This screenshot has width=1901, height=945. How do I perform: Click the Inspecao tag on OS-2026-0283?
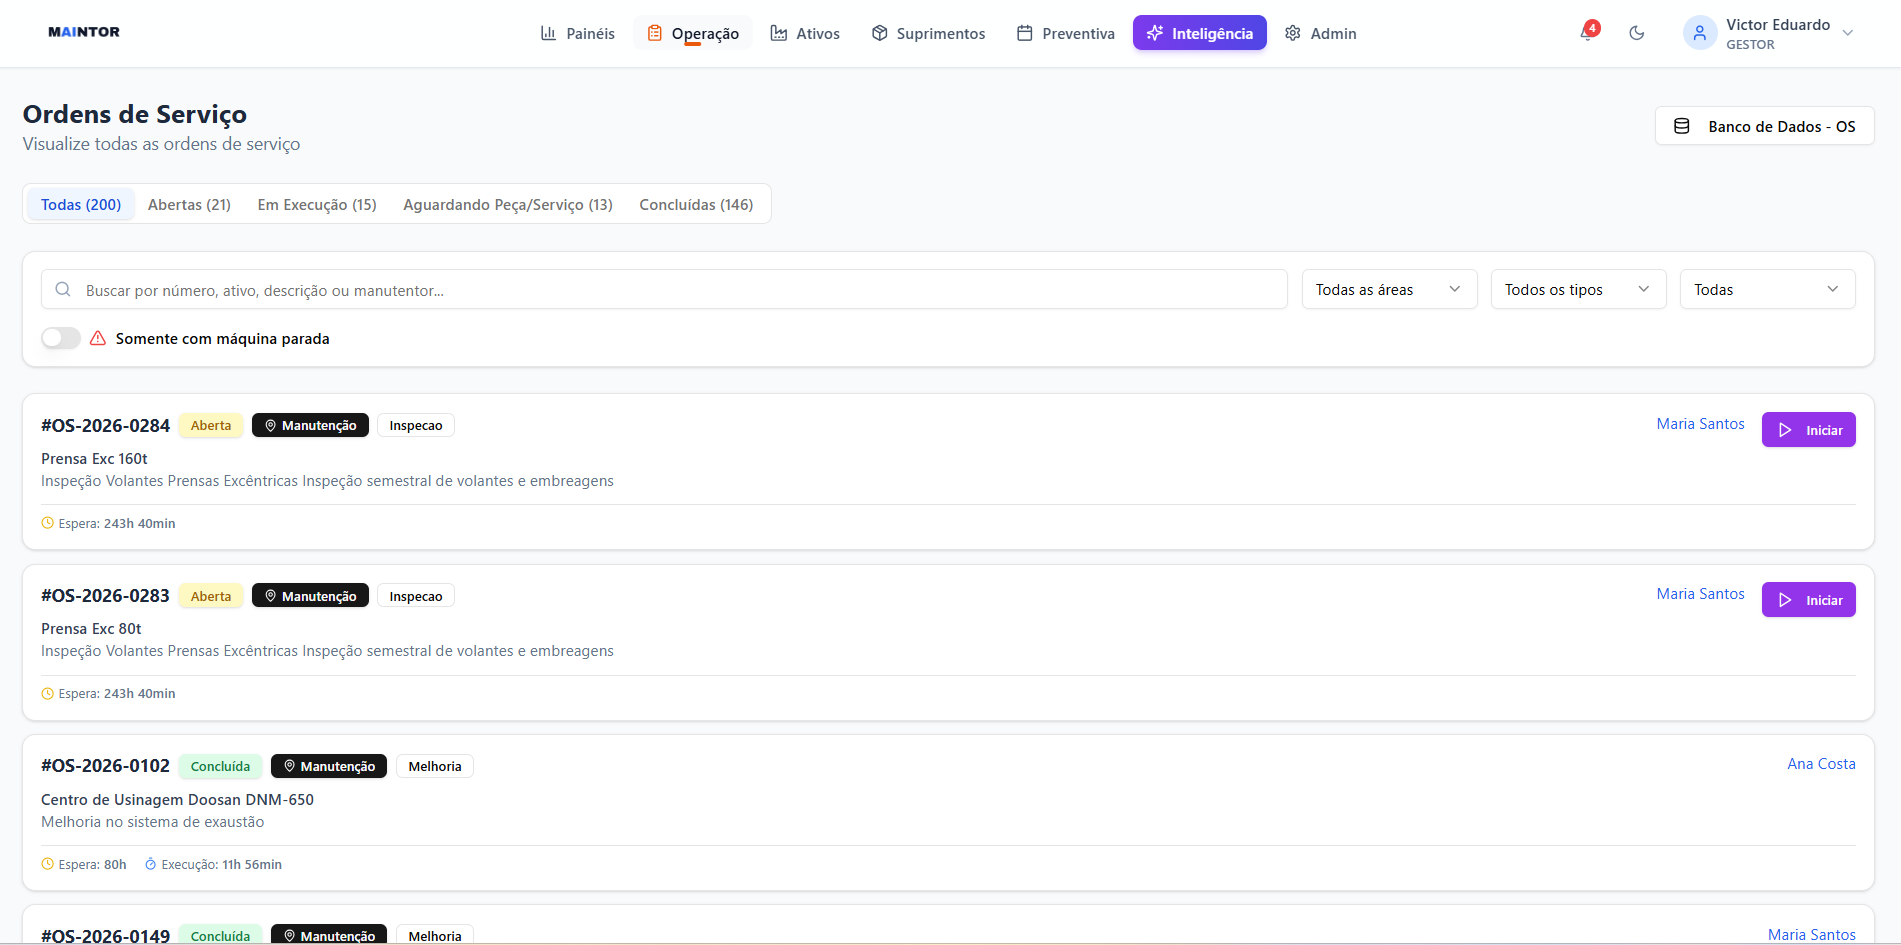[x=416, y=596]
